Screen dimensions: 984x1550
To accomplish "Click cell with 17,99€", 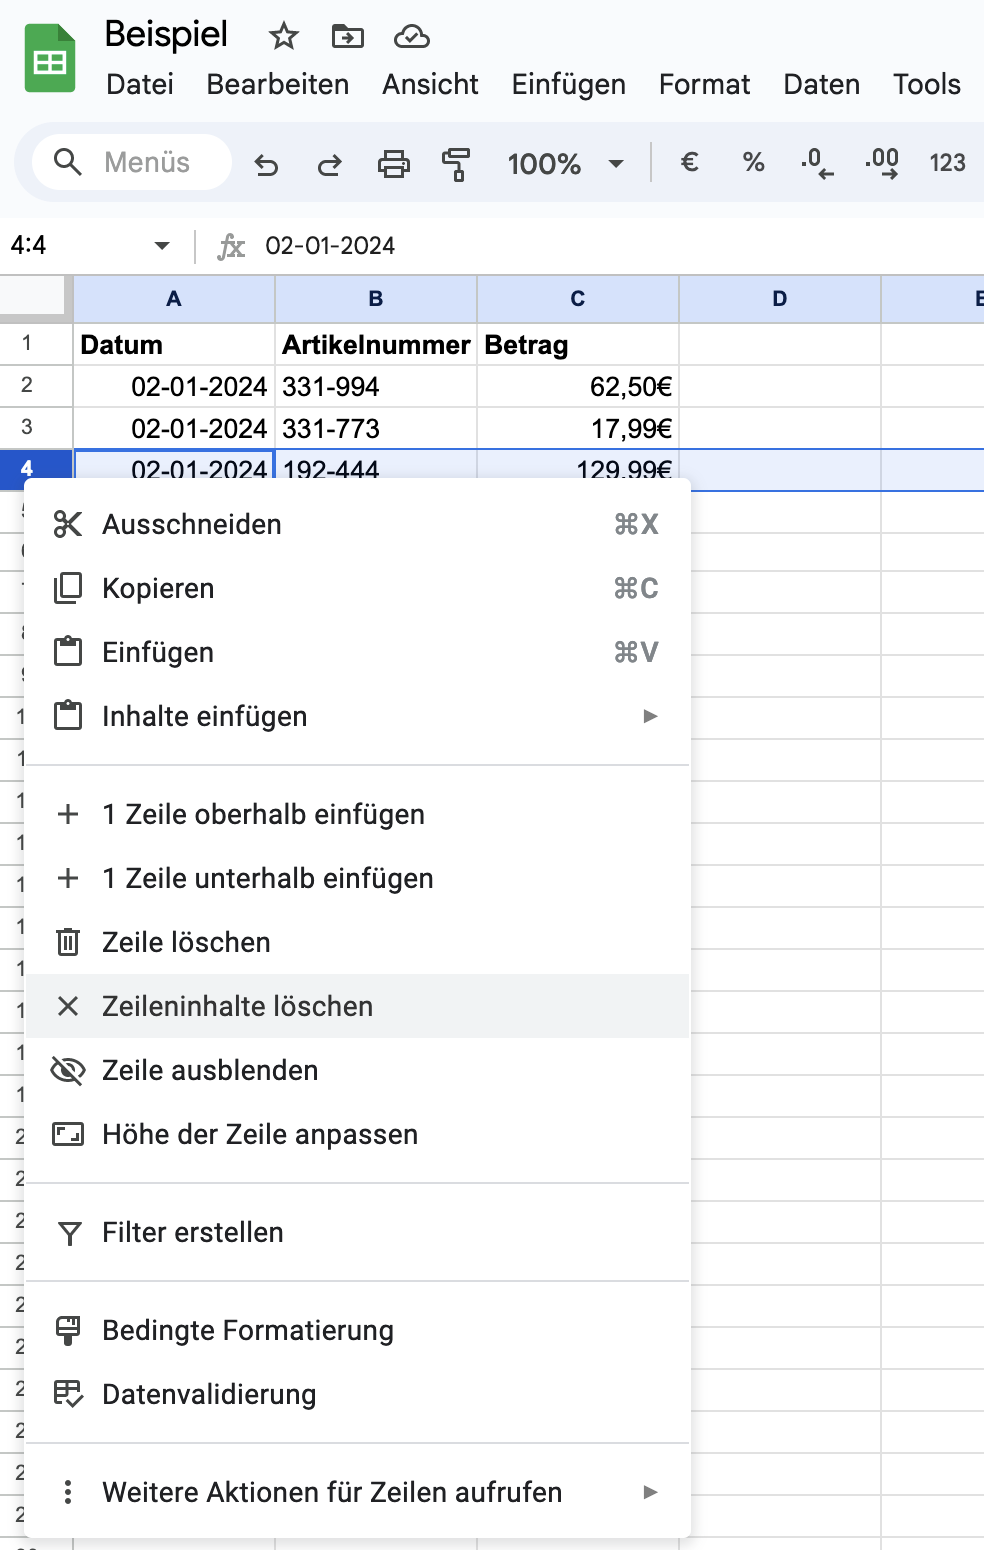I will coord(578,428).
